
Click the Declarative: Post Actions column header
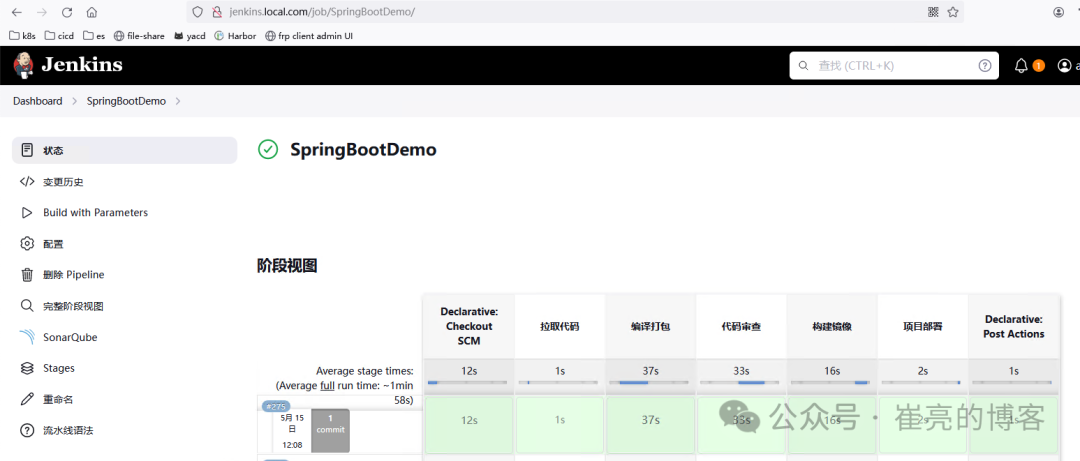pos(1014,327)
